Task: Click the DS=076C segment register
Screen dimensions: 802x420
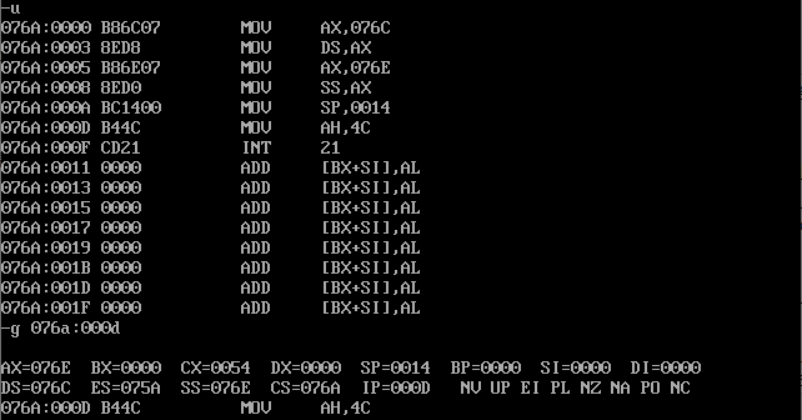Action: 36,388
